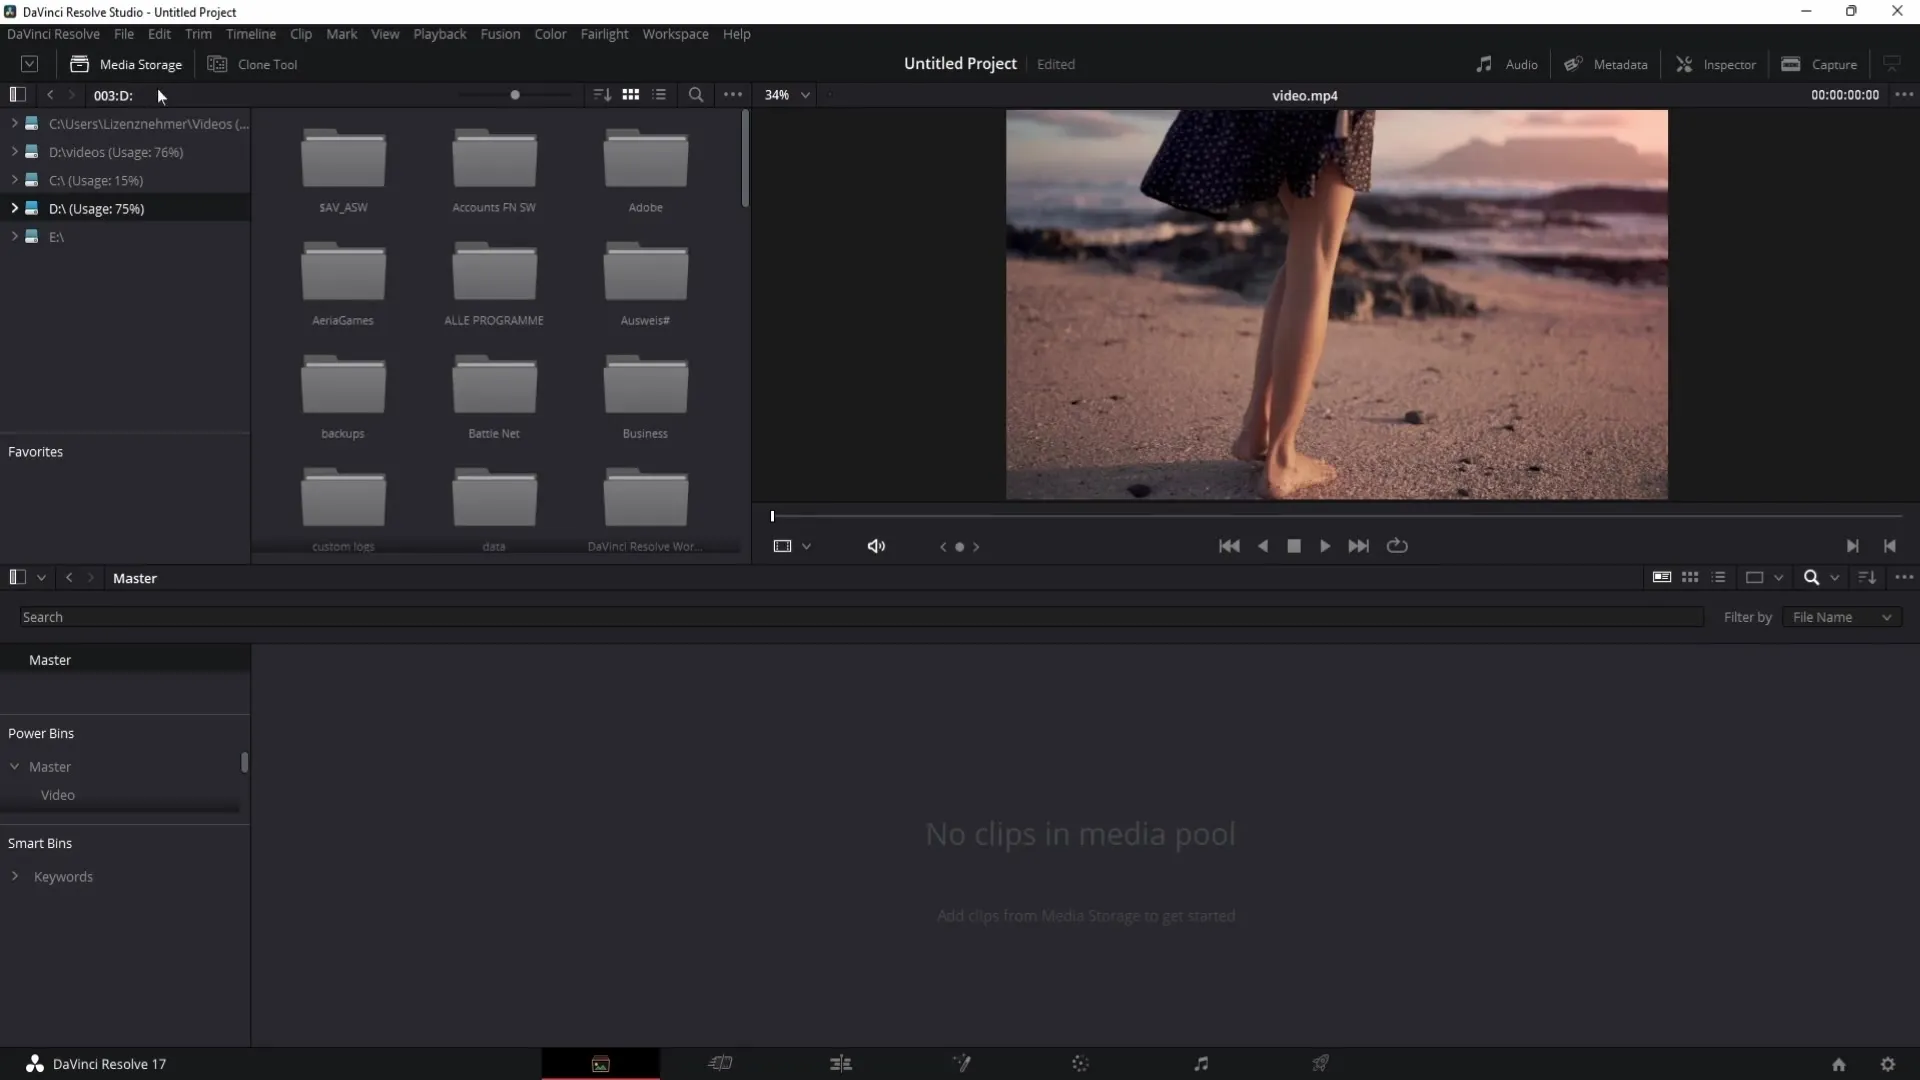Drag the viewer timeline position slider
Image resolution: width=1920 pixels, height=1080 pixels.
(x=771, y=514)
